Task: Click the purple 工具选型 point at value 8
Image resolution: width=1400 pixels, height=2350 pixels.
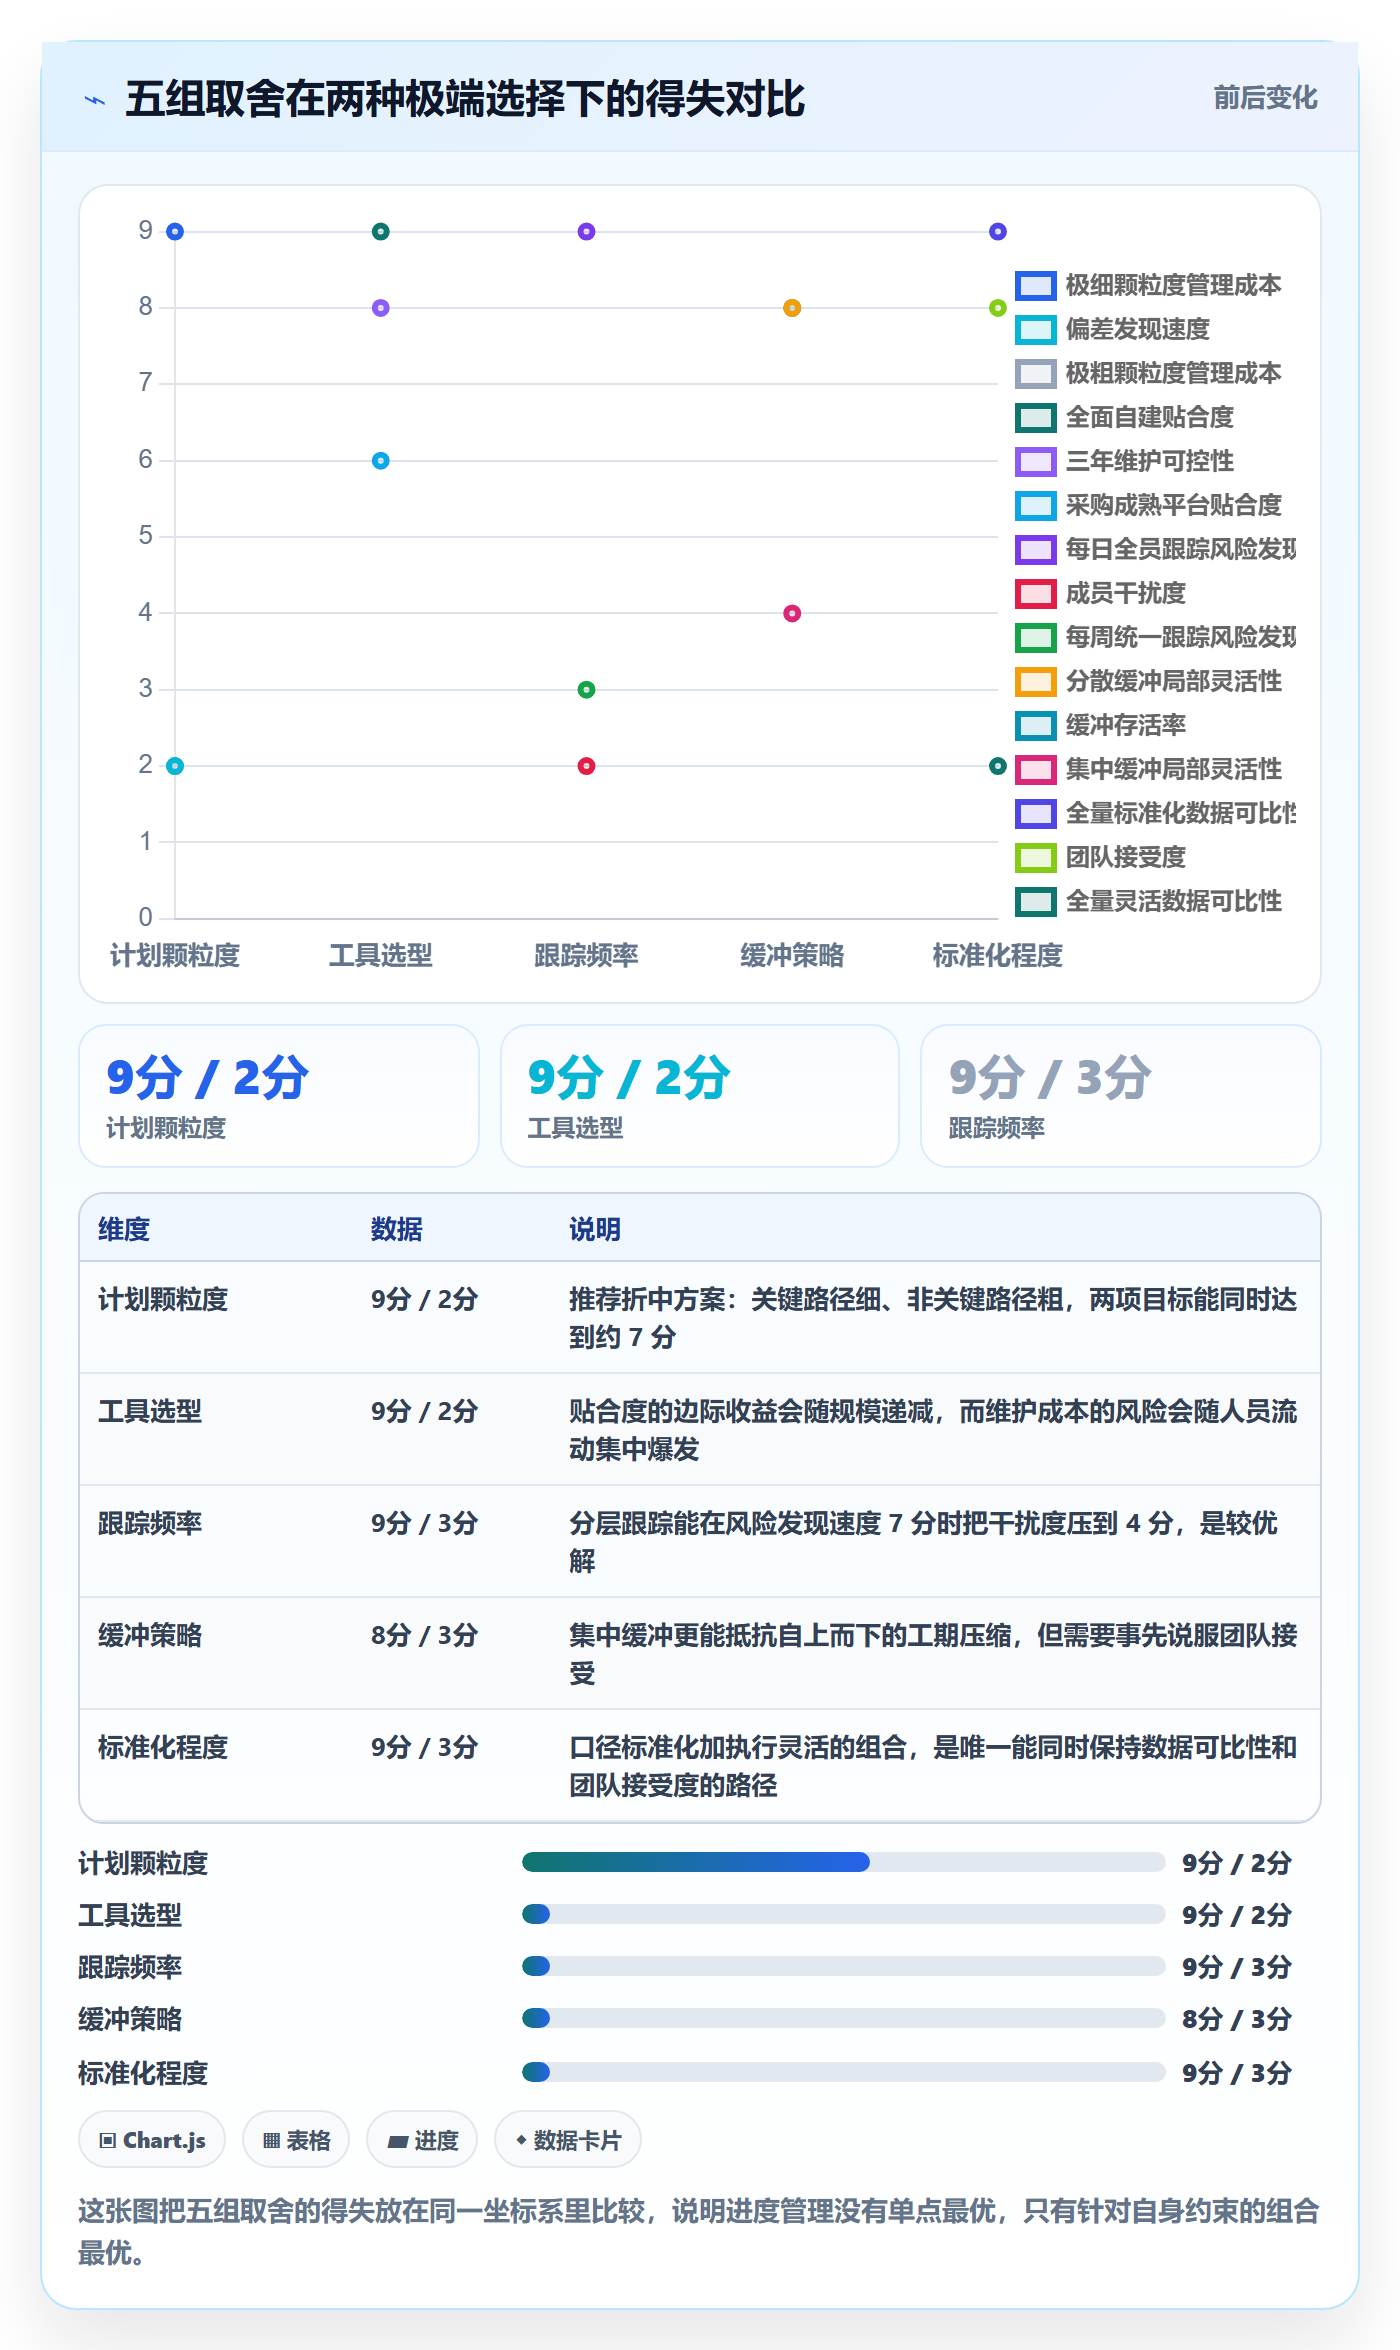Action: (381, 308)
